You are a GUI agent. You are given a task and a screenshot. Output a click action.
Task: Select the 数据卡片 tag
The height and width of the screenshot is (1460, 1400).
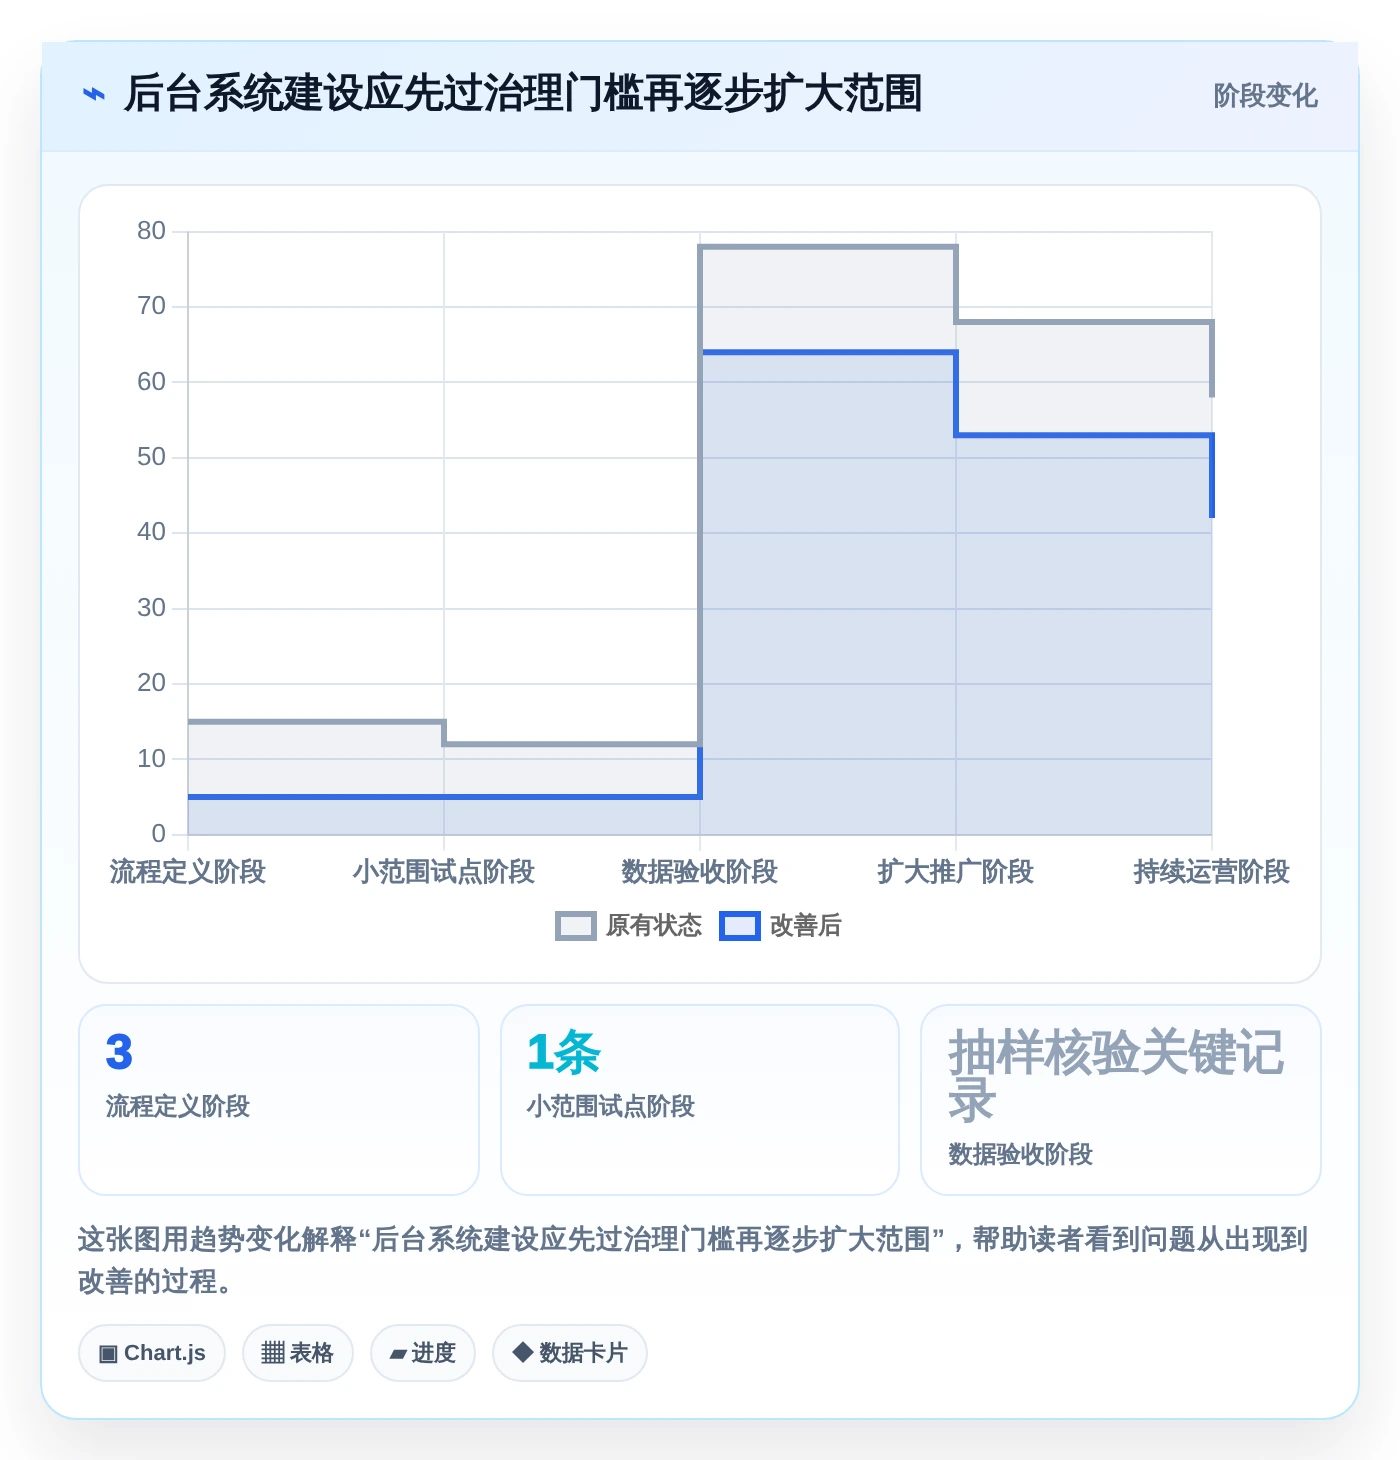click(570, 1353)
